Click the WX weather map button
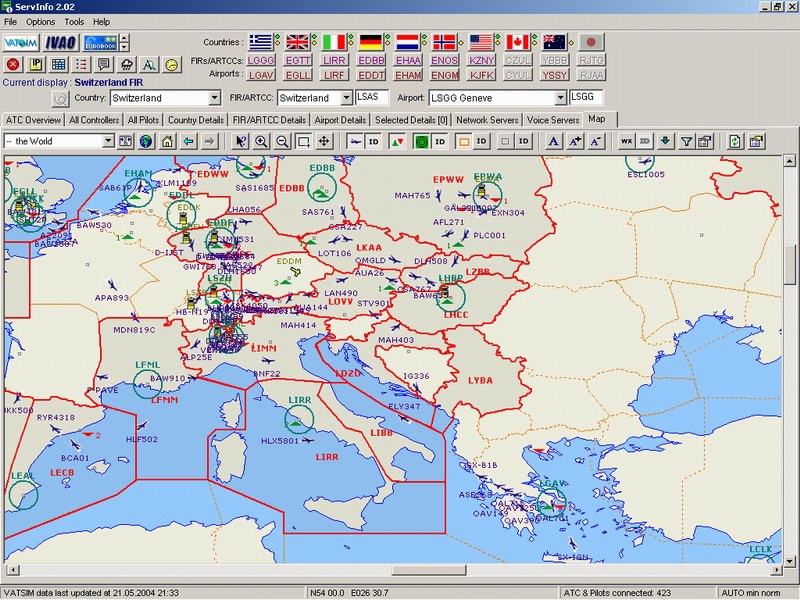 [626, 141]
